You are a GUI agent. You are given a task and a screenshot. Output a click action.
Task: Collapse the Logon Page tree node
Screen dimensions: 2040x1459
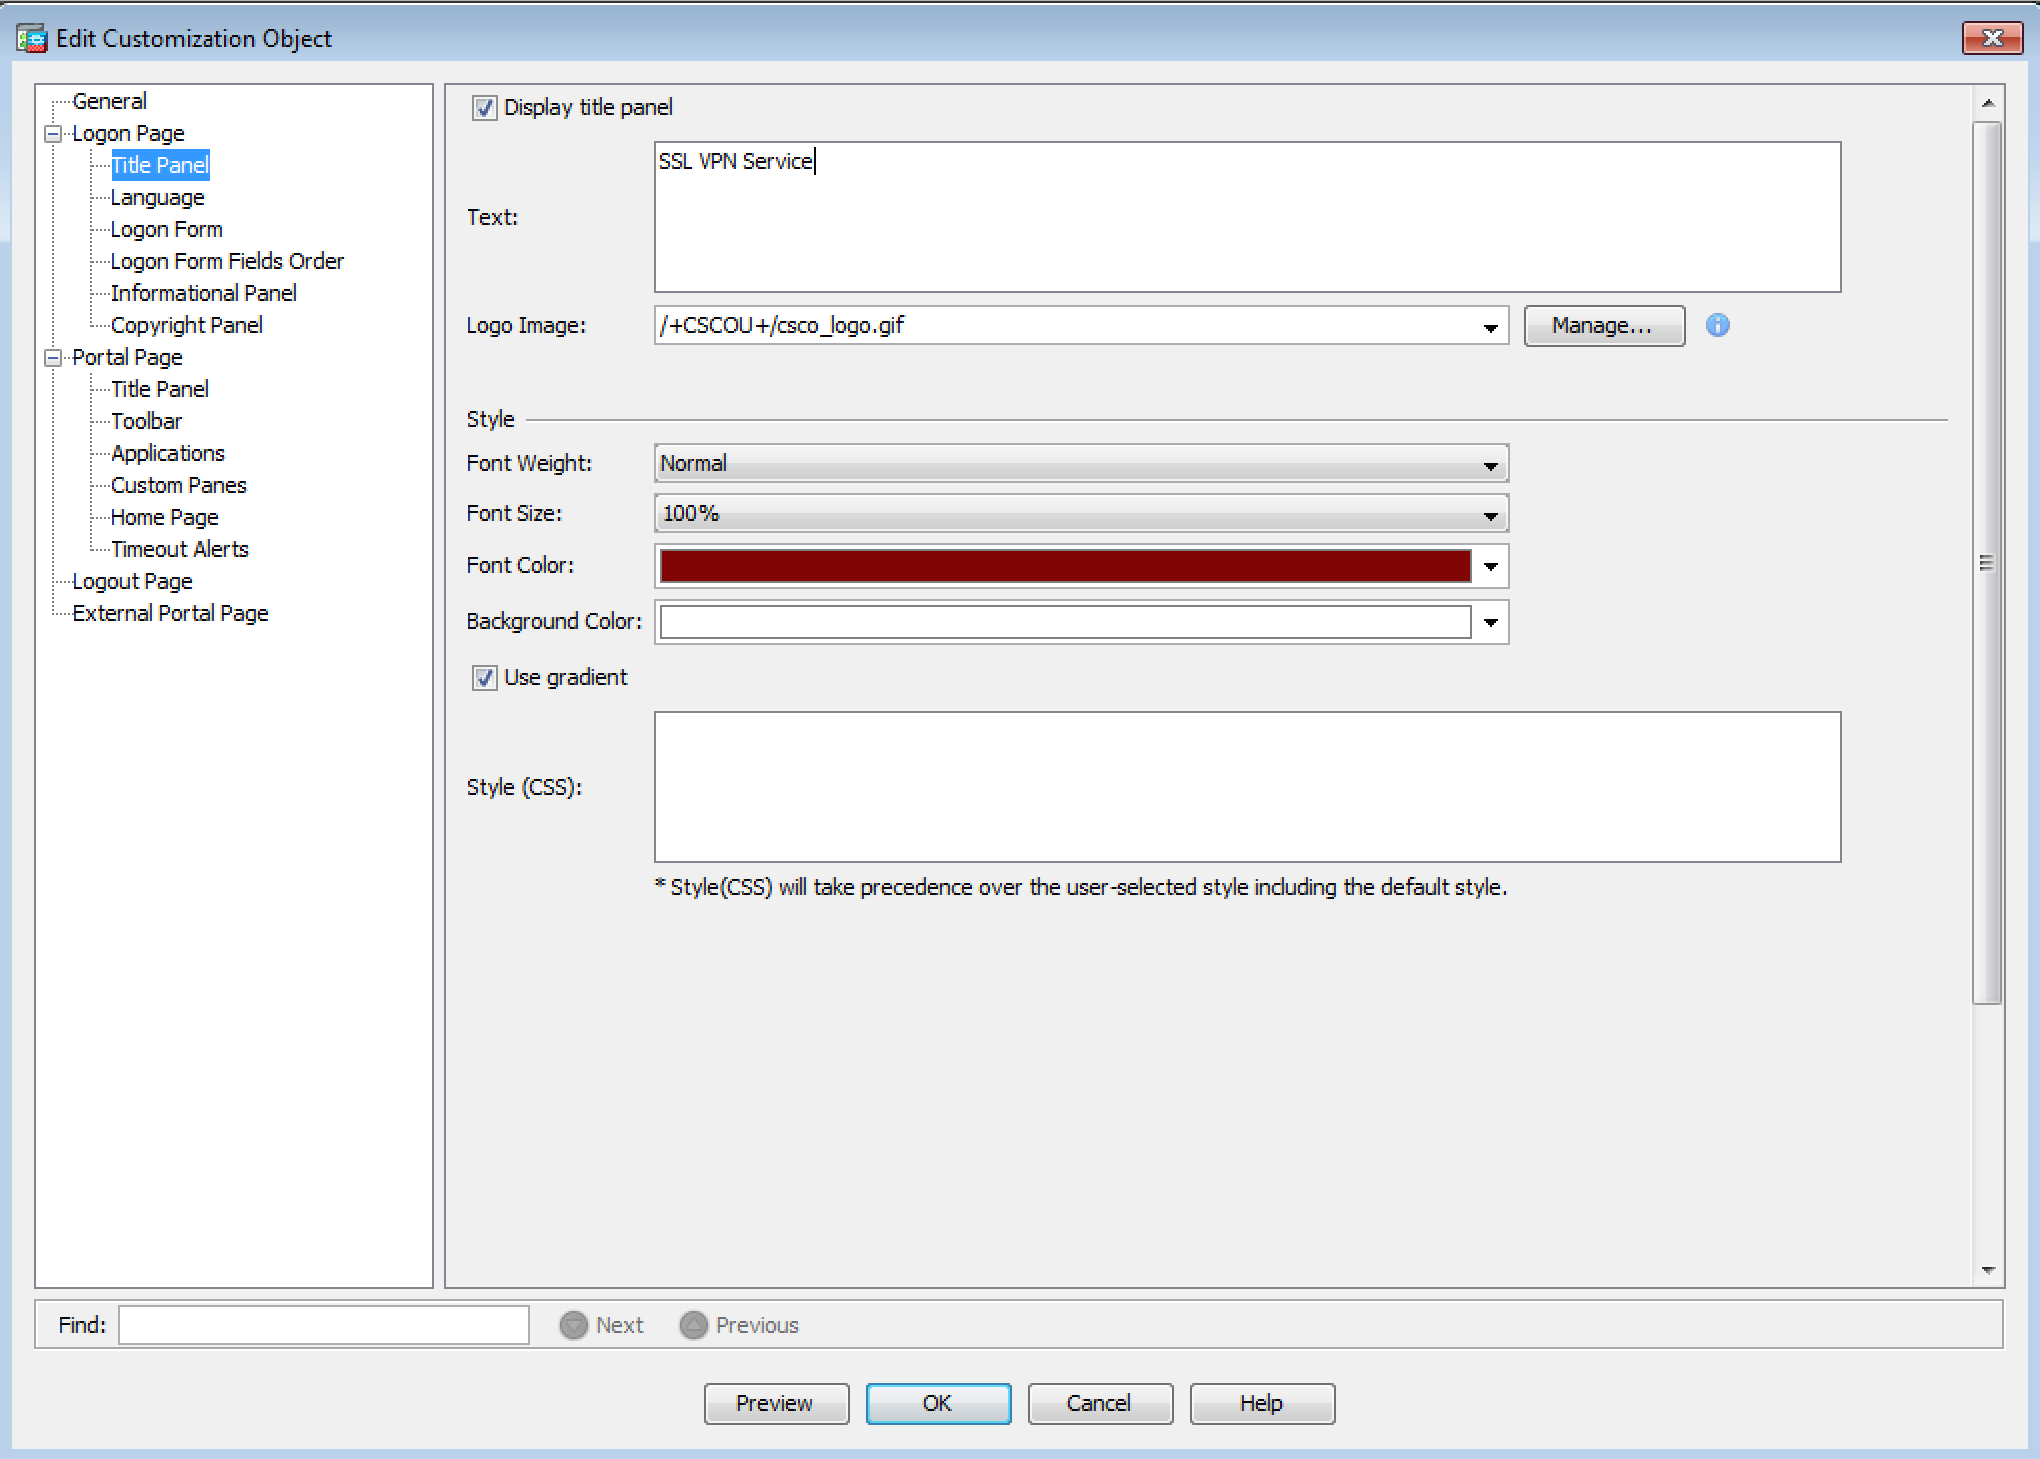coord(54,133)
